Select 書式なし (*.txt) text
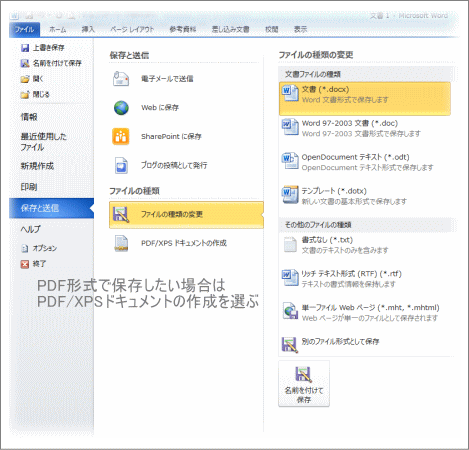Image resolution: width=469 pixels, height=450 pixels. pos(327,240)
